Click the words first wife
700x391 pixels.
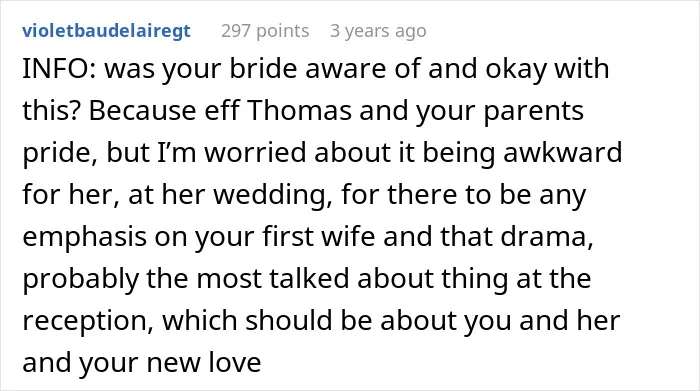coord(318,236)
